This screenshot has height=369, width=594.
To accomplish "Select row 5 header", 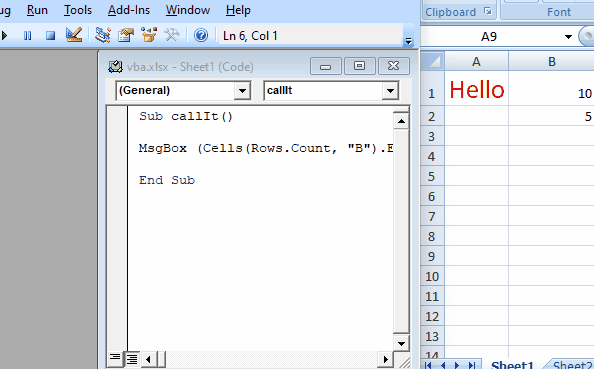I will [433, 176].
